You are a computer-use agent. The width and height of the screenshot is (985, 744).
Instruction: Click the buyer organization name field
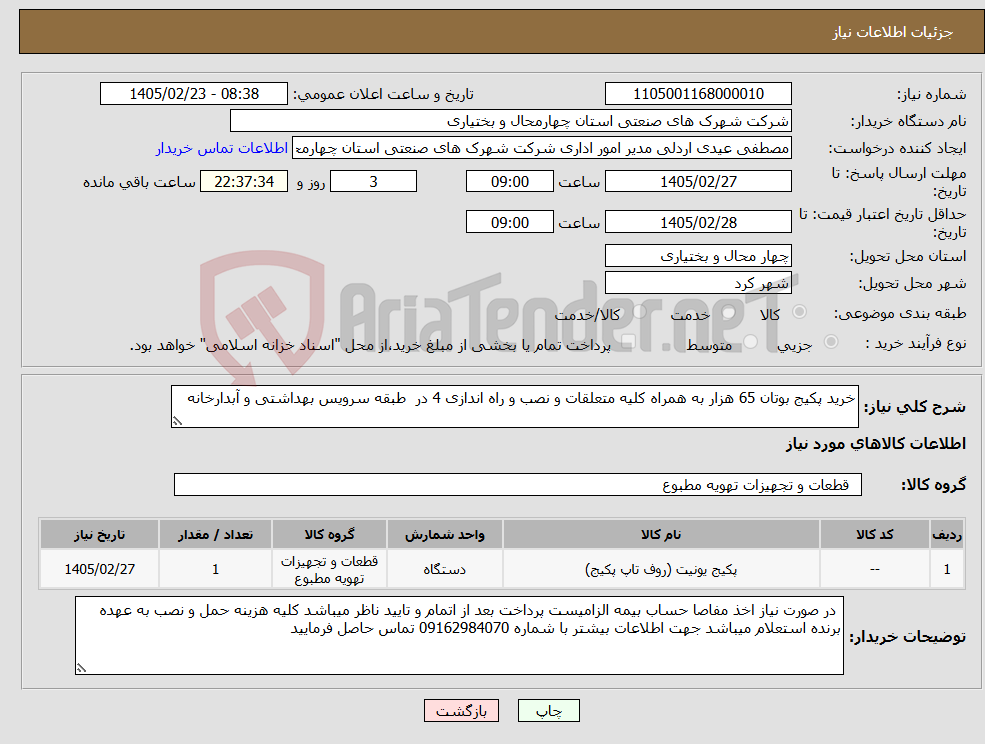511,121
